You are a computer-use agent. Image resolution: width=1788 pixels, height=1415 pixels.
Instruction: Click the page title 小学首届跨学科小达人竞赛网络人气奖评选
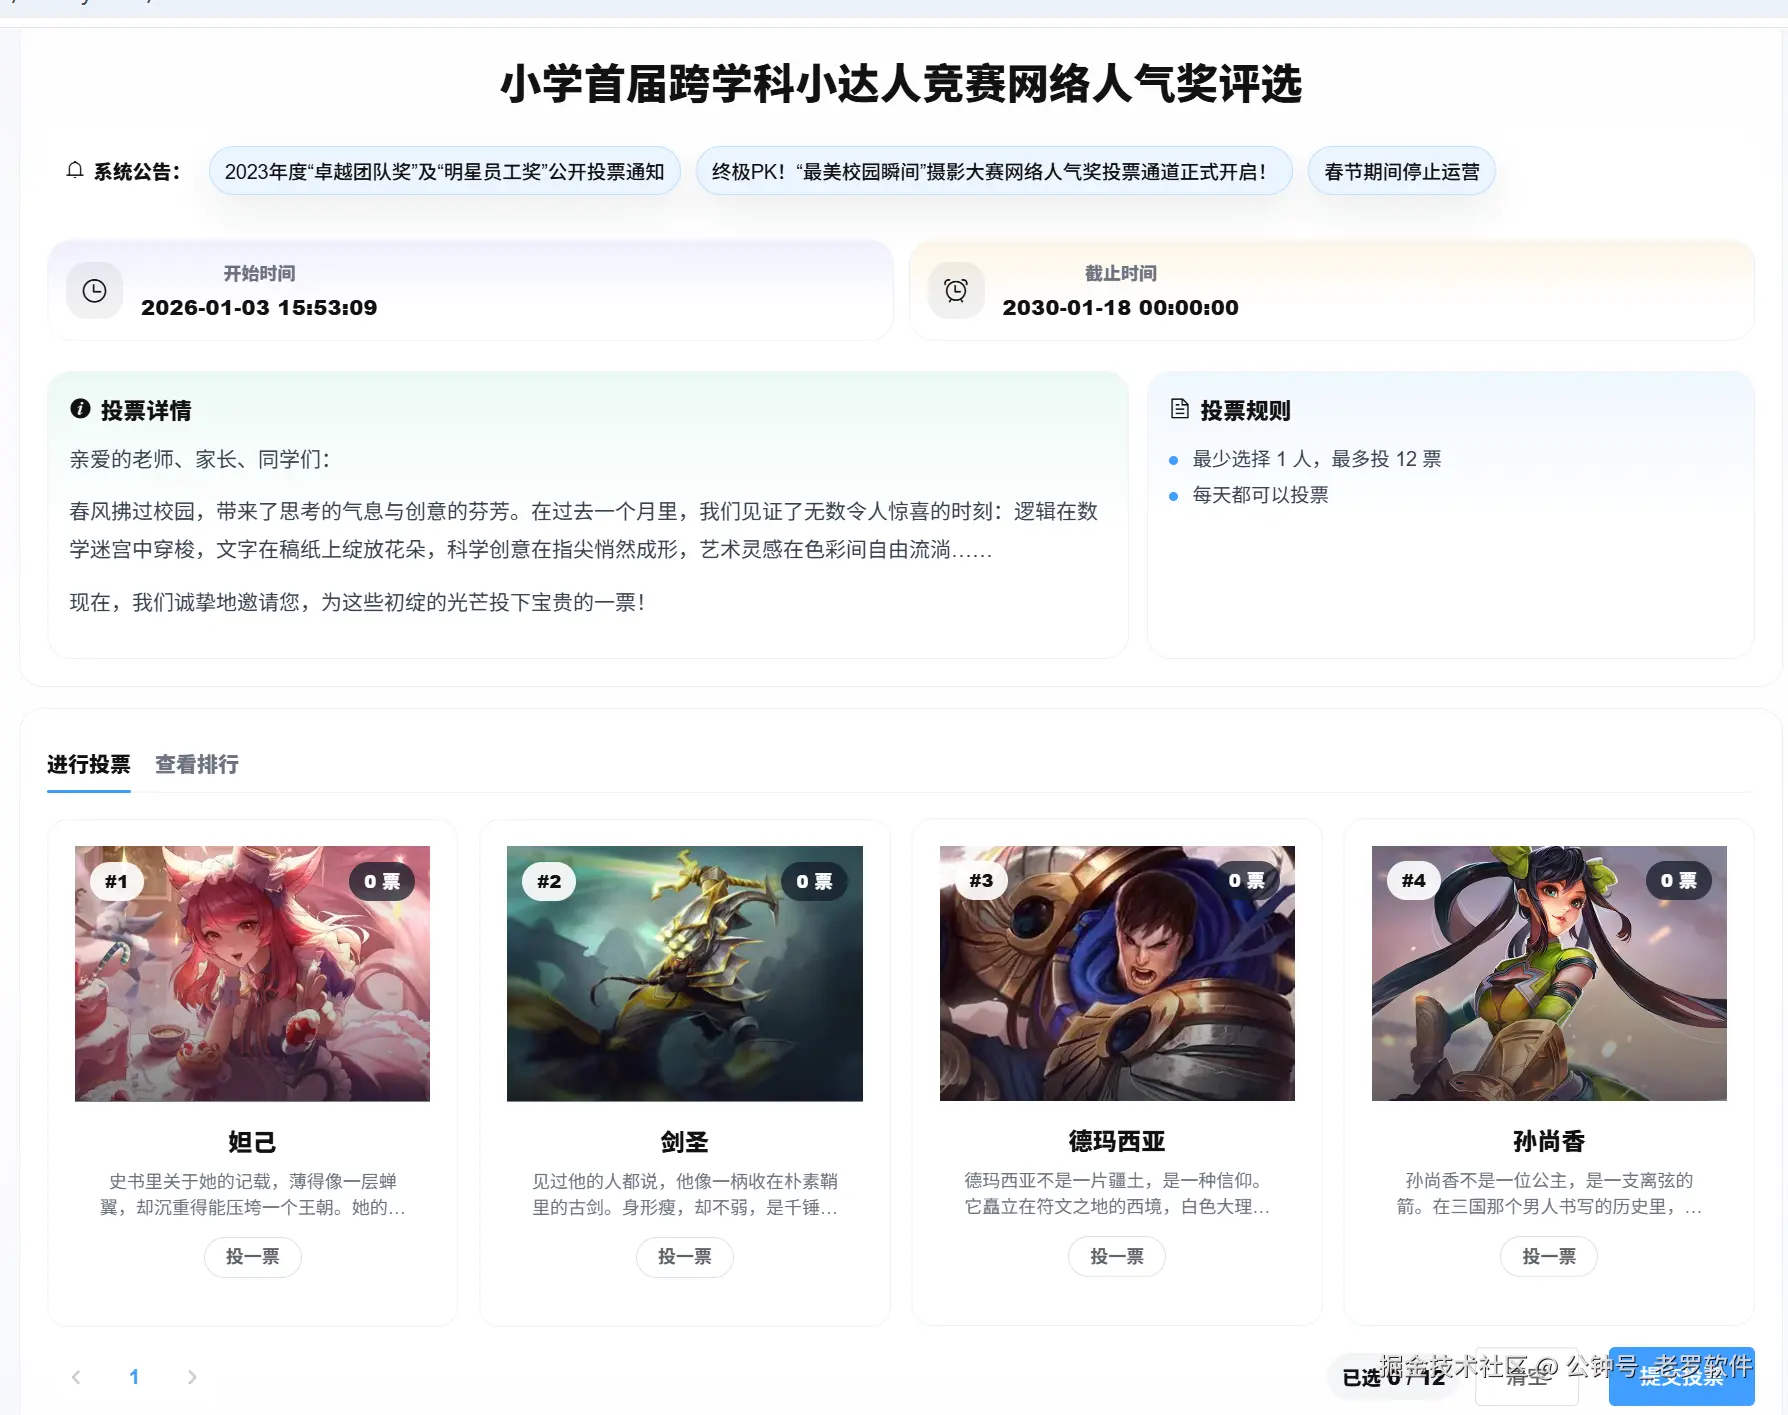tap(901, 84)
